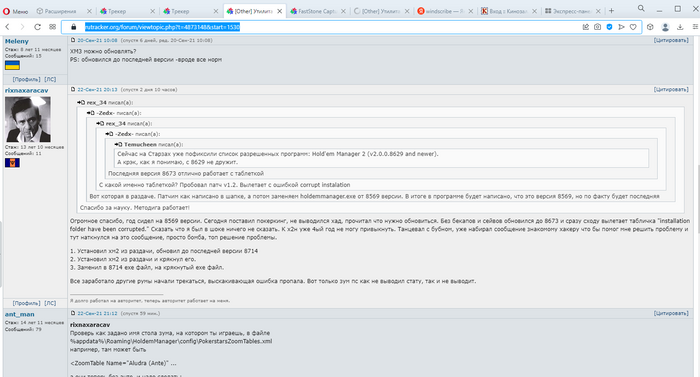Image resolution: width=700 pixels, height=377 pixels.
Task: View site security lock icon
Action: pos(74,27)
